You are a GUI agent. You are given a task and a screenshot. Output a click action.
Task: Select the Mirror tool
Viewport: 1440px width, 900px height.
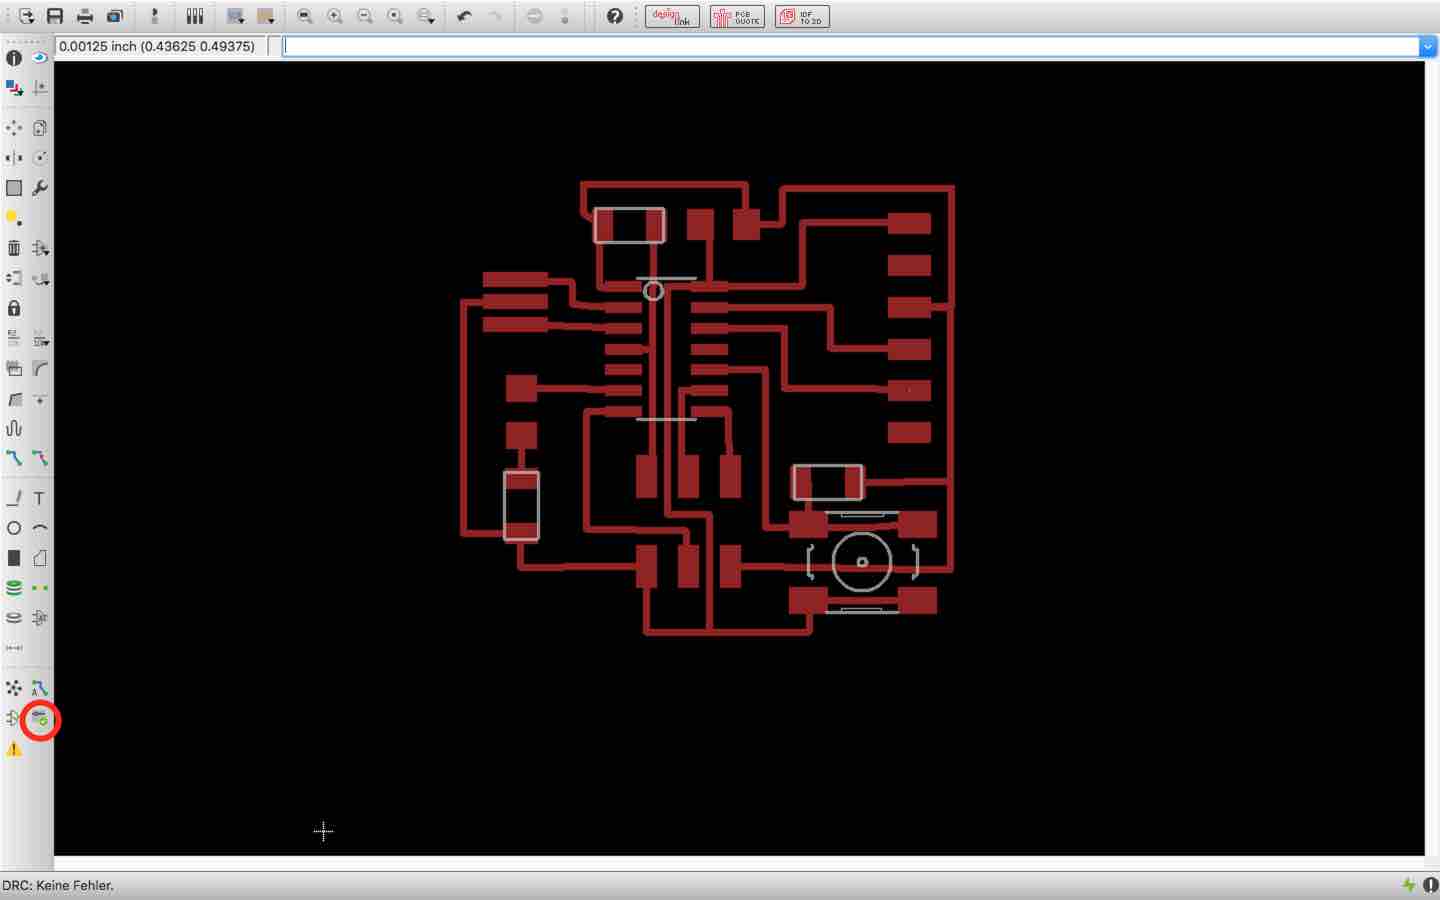(x=14, y=158)
